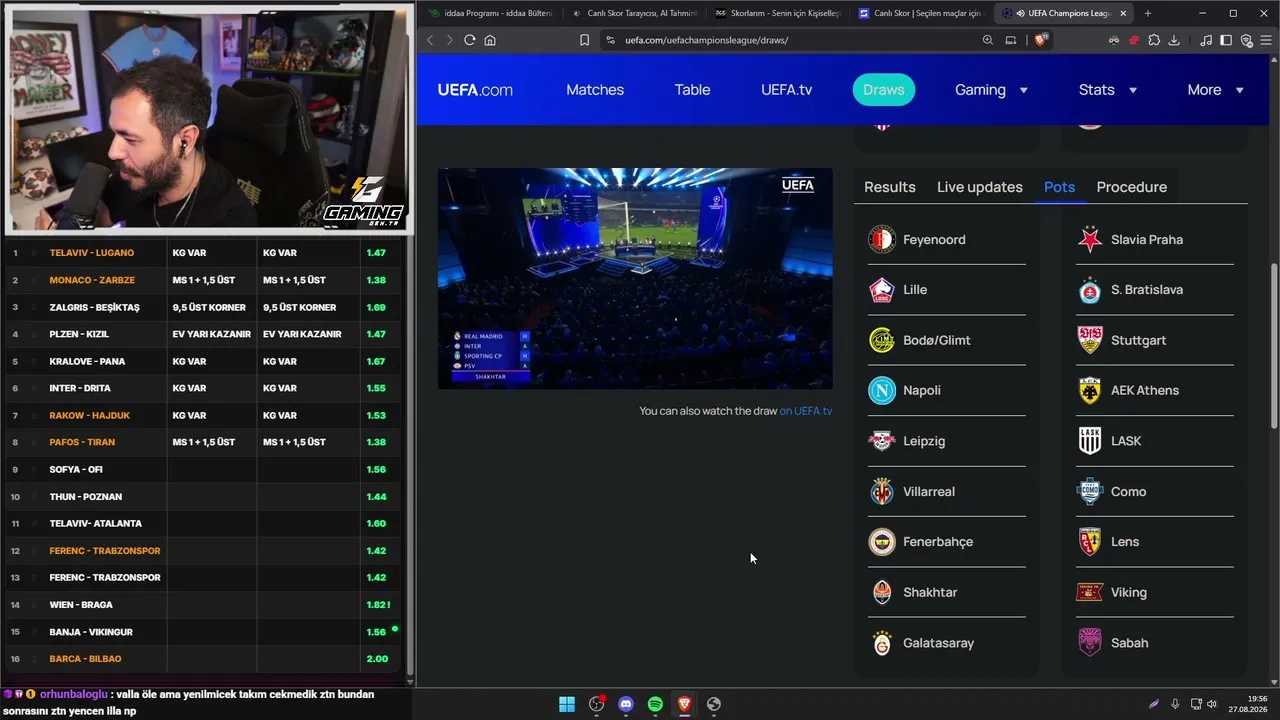This screenshot has width=1280, height=720.
Task: Click the ZALGRIS - BEŞİKTAŞ match row
Action: click(x=202, y=307)
